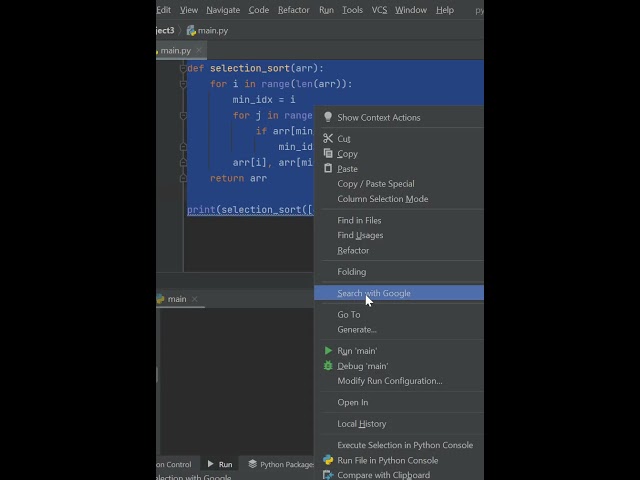
Task: Open Refactor submenu in context menu
Action: coord(399,250)
